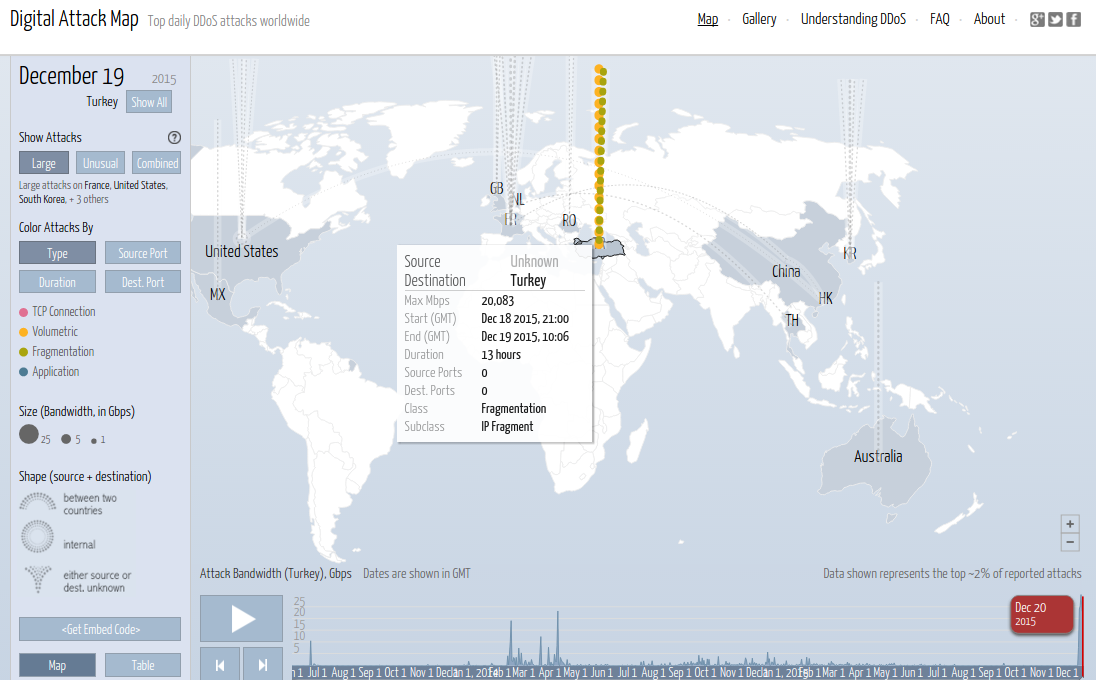
Task: Open the Google Plus share icon
Action: 1037,20
